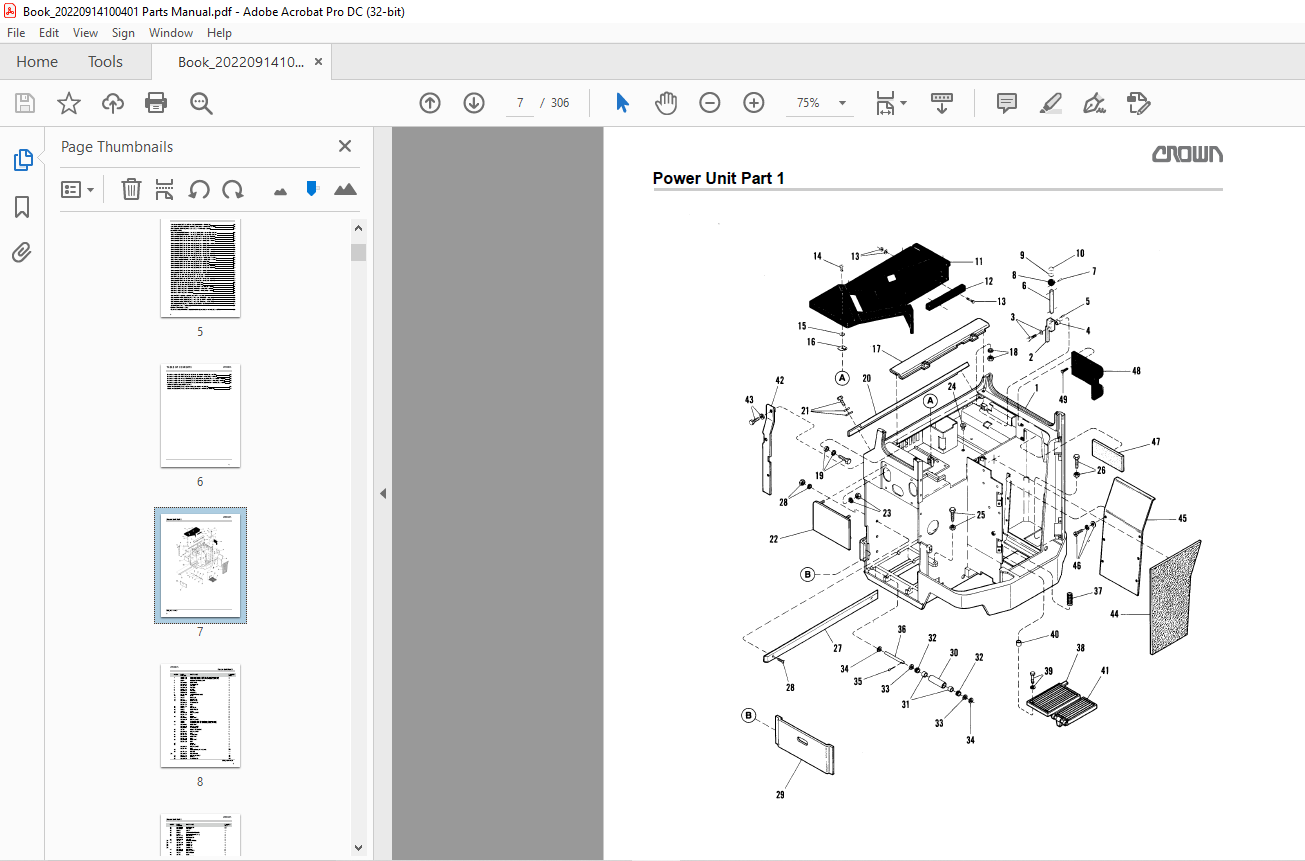Click the total pages 306 text
The height and width of the screenshot is (861, 1305).
tap(560, 103)
